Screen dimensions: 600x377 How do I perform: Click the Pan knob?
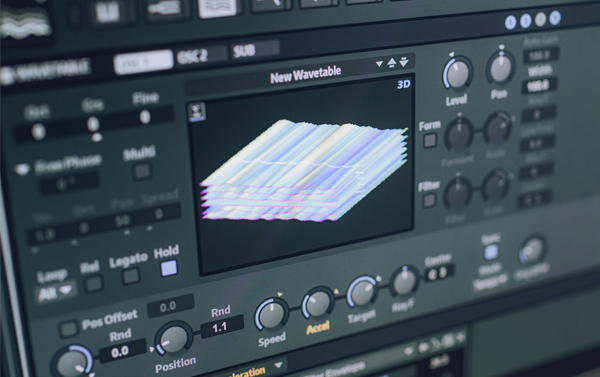(x=500, y=68)
